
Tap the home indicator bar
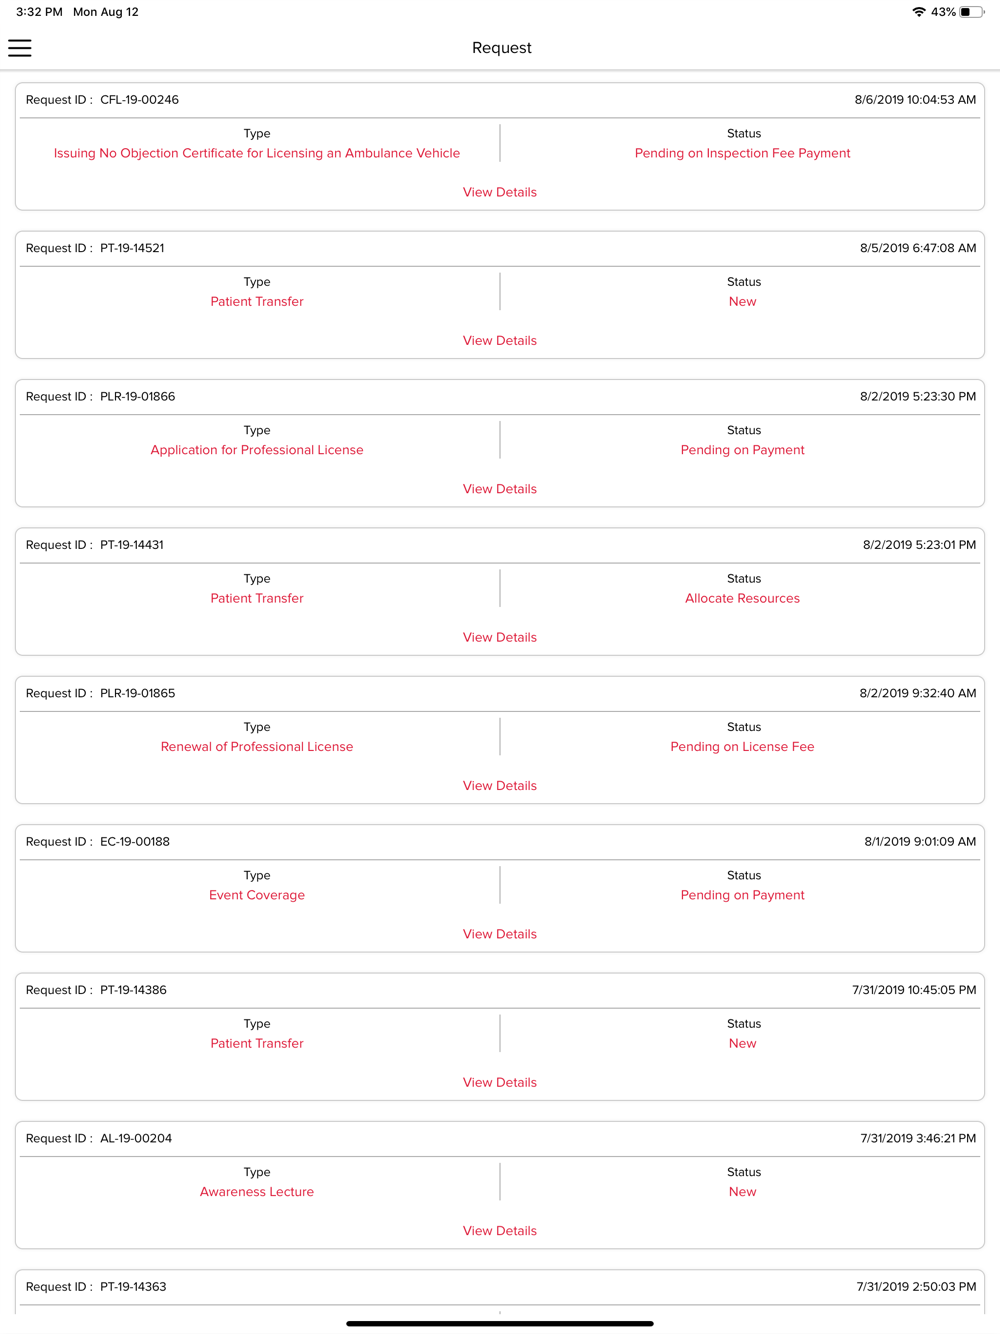click(x=500, y=1323)
